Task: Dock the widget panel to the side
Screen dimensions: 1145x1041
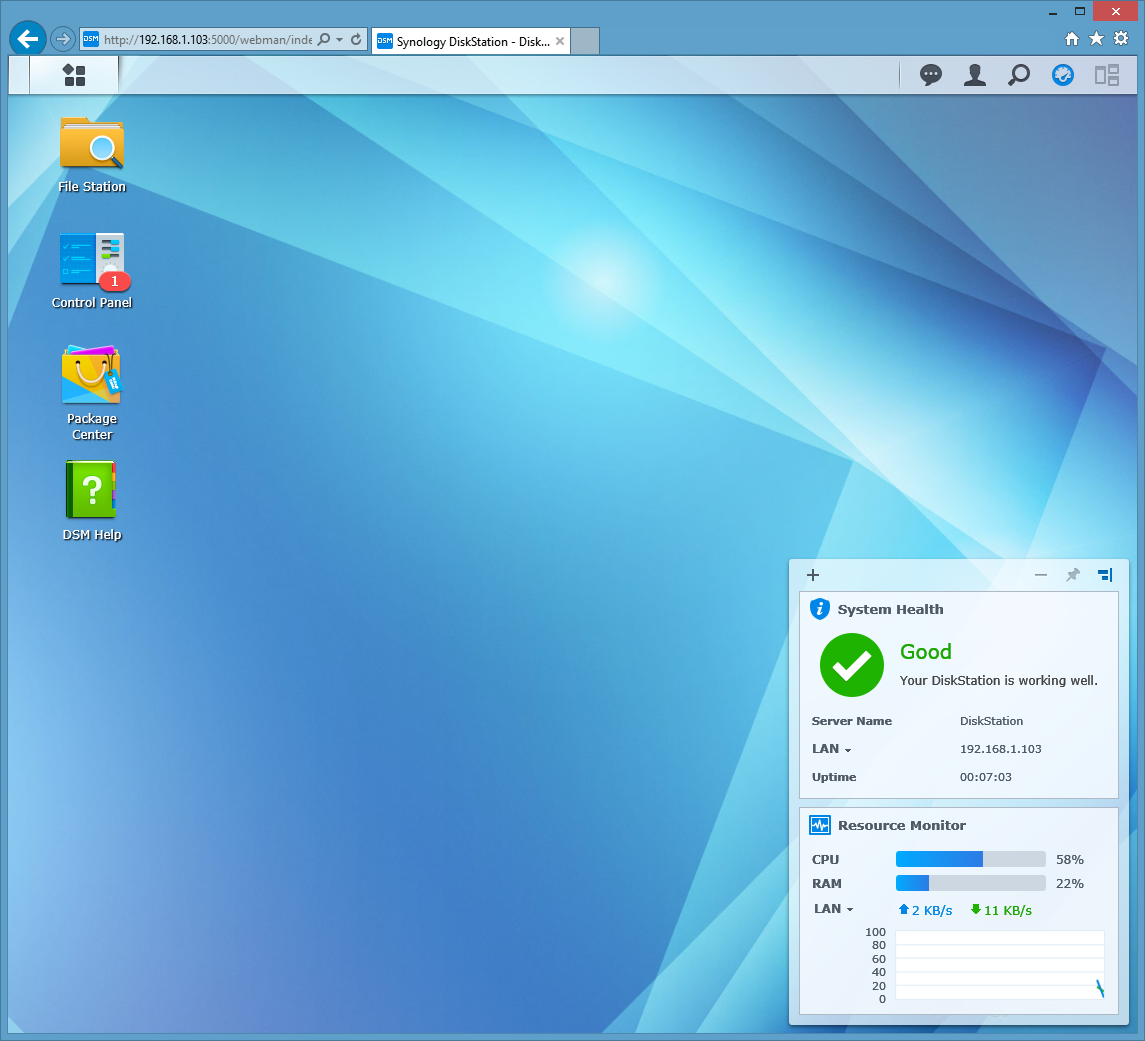Action: [1105, 575]
